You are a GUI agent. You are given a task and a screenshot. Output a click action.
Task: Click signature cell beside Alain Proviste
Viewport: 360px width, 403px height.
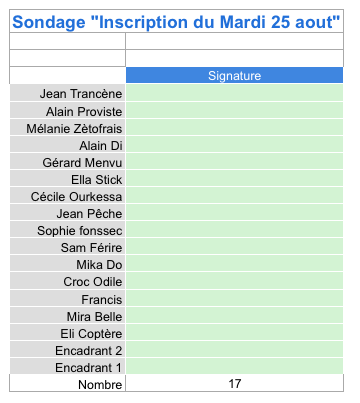coord(234,110)
